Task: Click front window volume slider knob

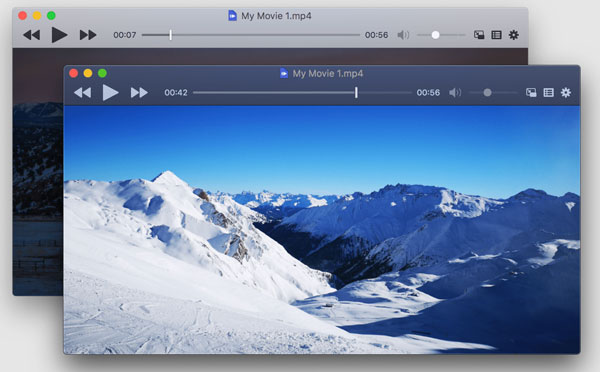Action: coord(487,93)
